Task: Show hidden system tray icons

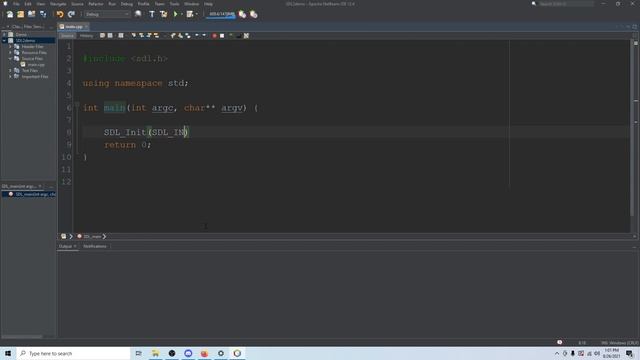Action: (x=557, y=353)
